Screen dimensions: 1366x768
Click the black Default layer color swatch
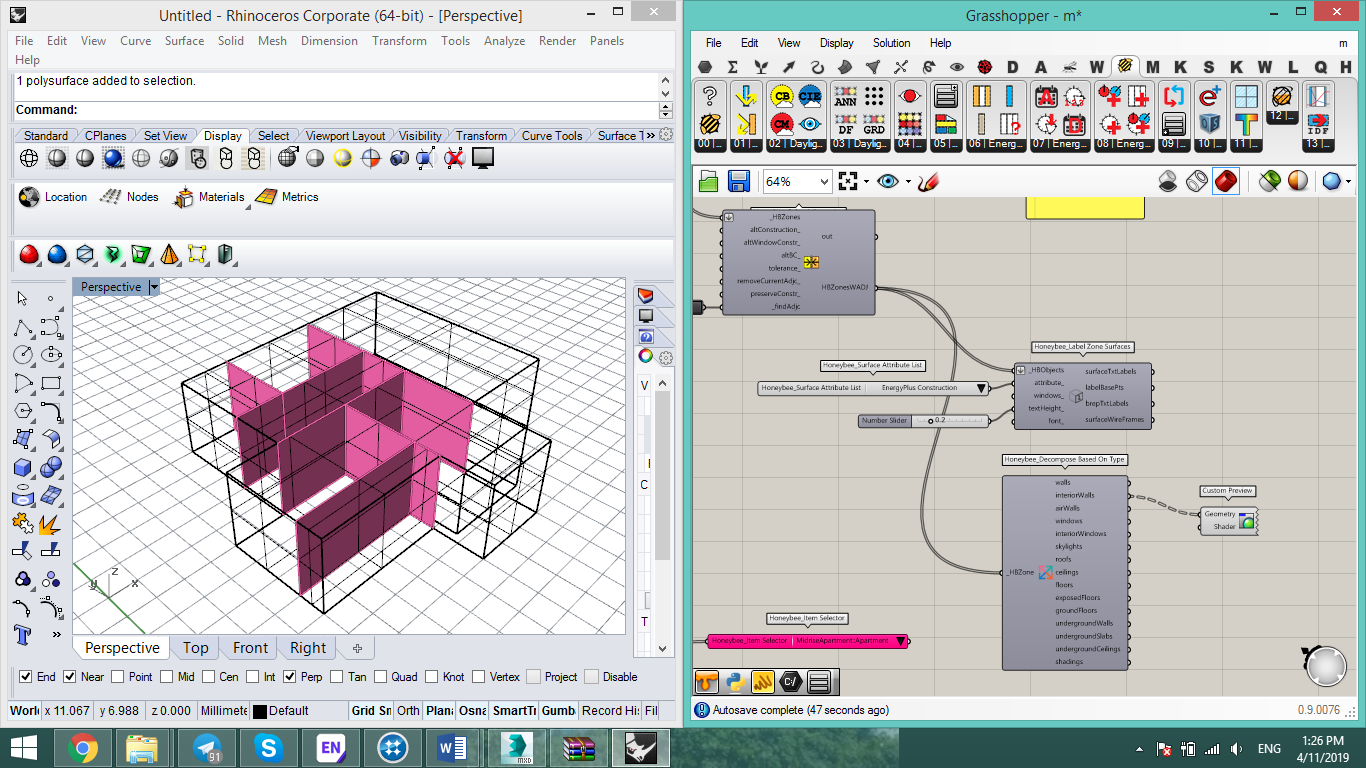click(x=260, y=712)
